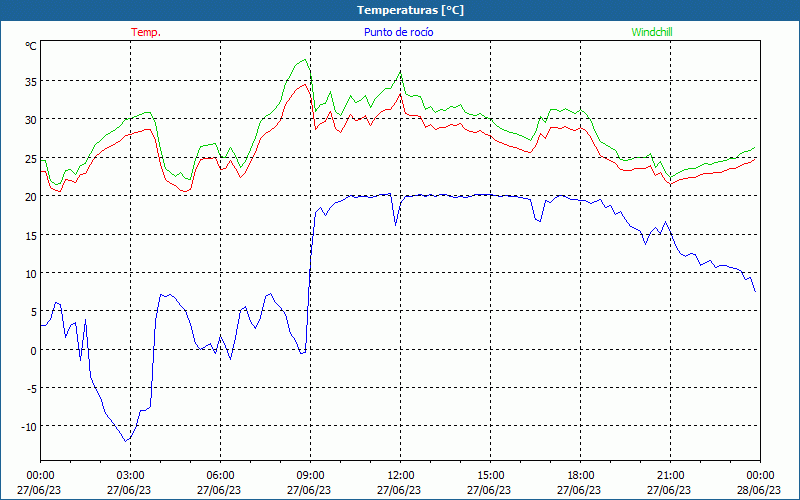Select the 20 value on y-axis
Image resolution: width=800 pixels, height=500 pixels.
31,197
